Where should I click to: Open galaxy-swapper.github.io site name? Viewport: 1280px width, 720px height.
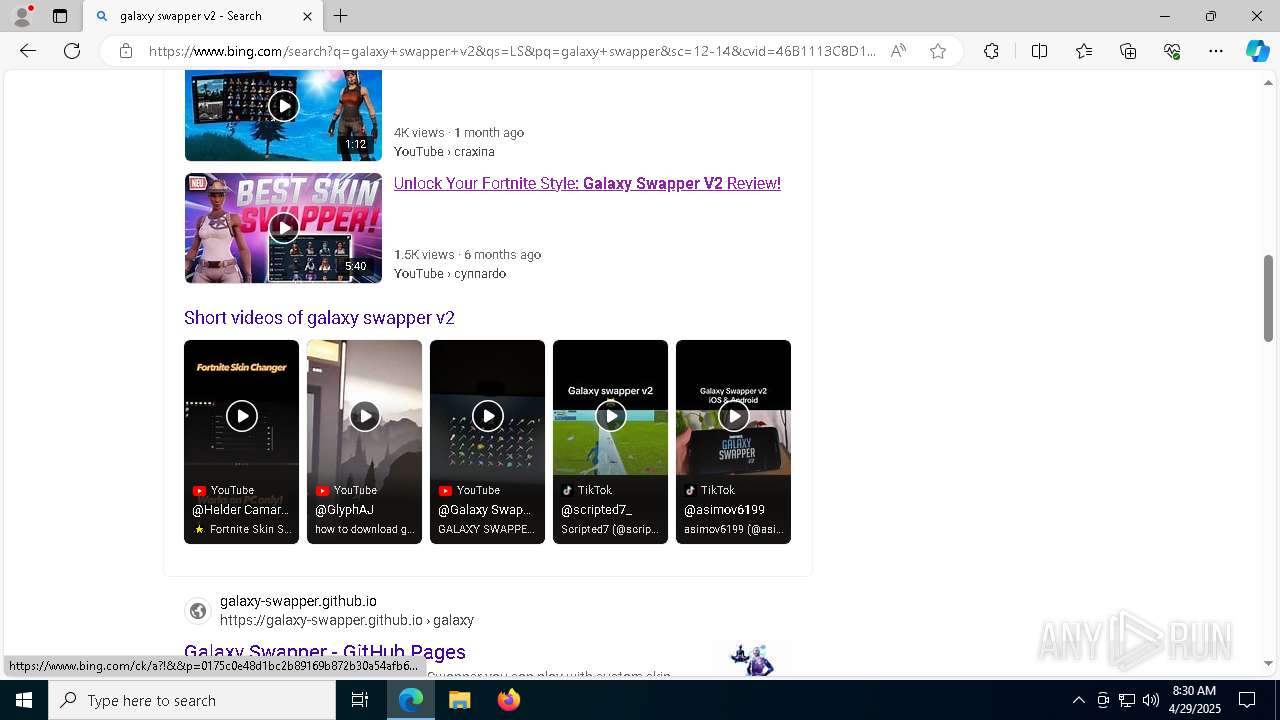click(x=298, y=601)
